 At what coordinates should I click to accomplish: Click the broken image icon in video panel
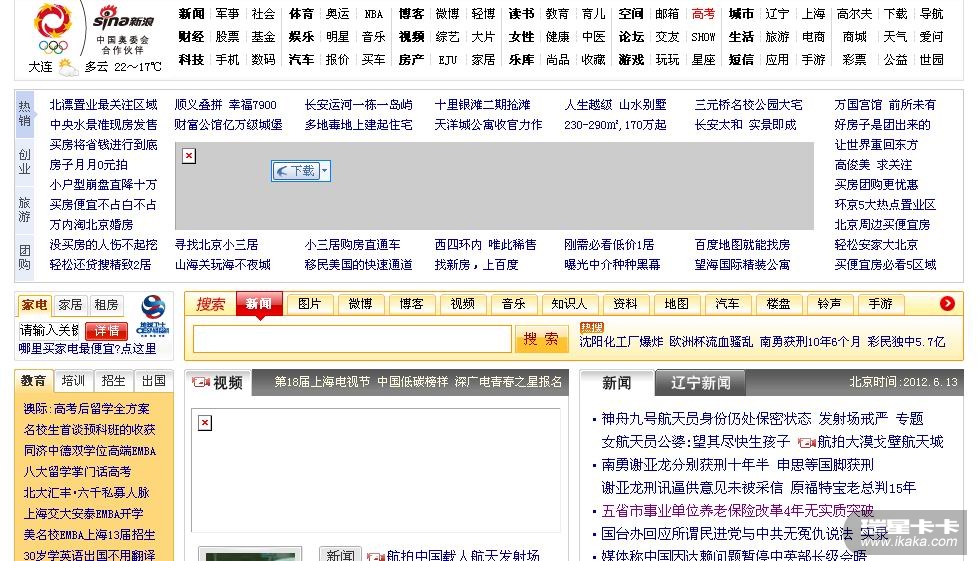pyautogui.click(x=205, y=423)
